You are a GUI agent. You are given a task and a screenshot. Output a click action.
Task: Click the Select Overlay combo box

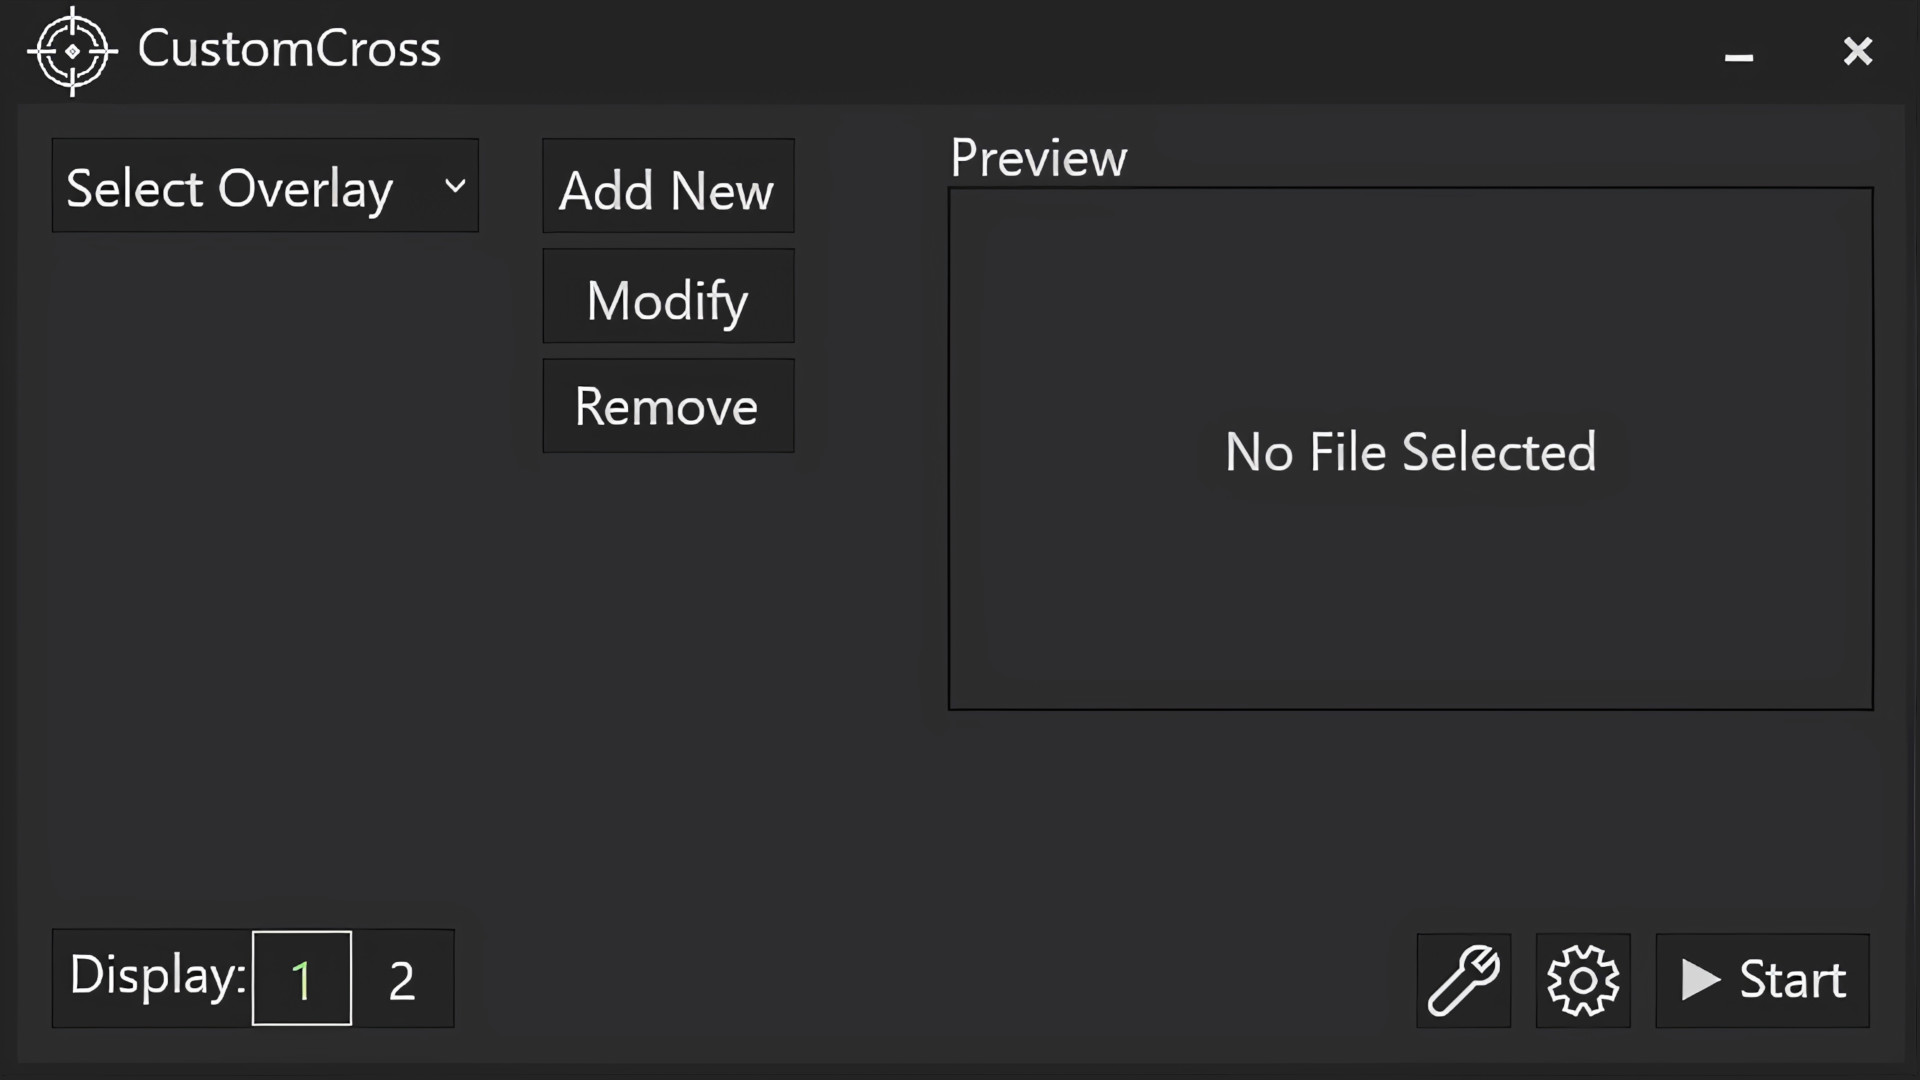265,186
